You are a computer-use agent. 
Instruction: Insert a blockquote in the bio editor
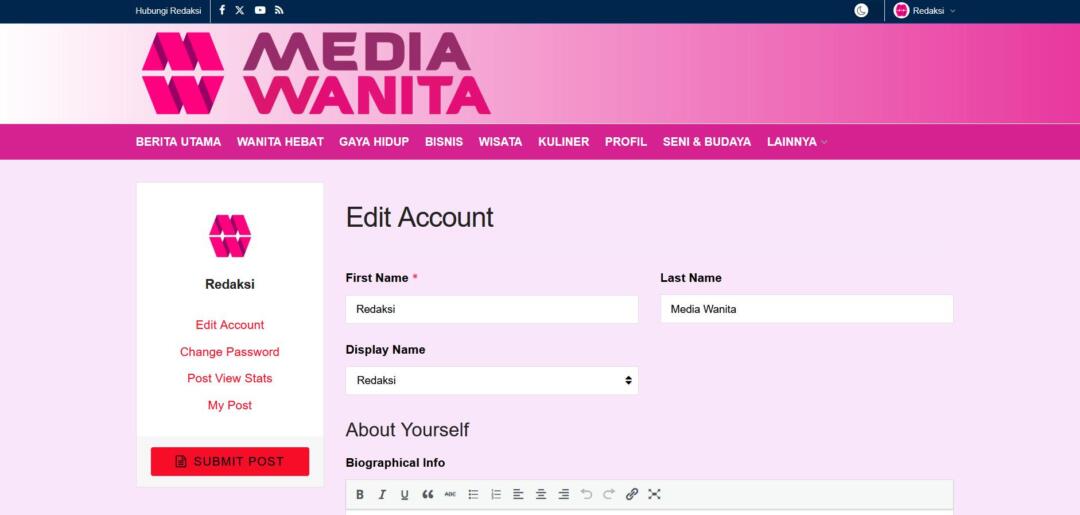[x=428, y=494]
